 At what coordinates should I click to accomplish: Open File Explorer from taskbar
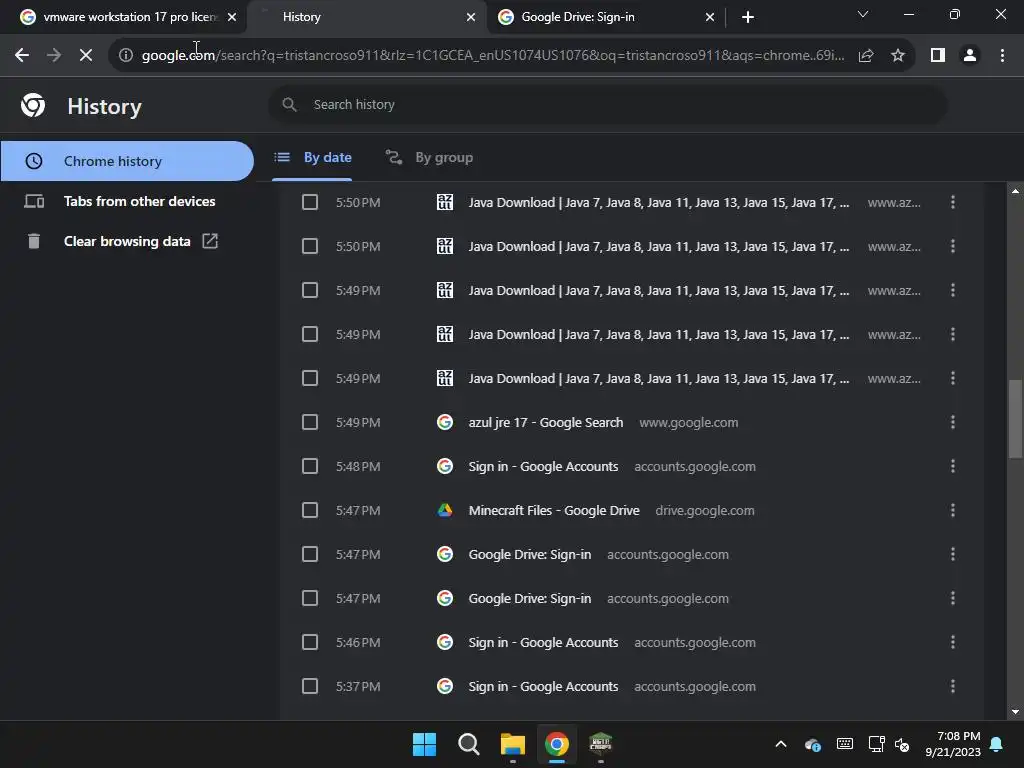click(513, 744)
